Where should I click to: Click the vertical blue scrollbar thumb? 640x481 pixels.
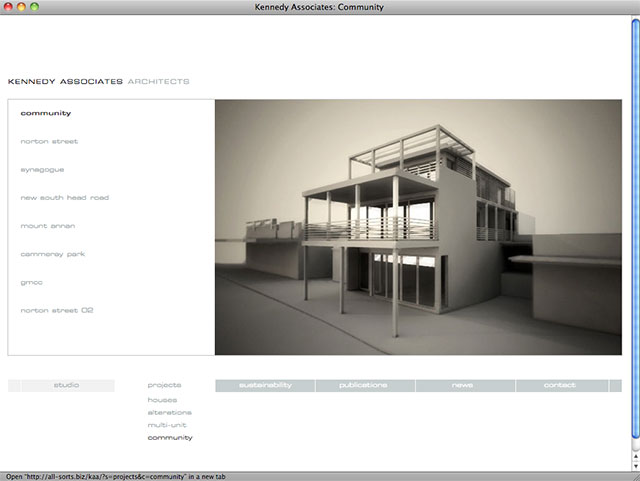coord(636,229)
